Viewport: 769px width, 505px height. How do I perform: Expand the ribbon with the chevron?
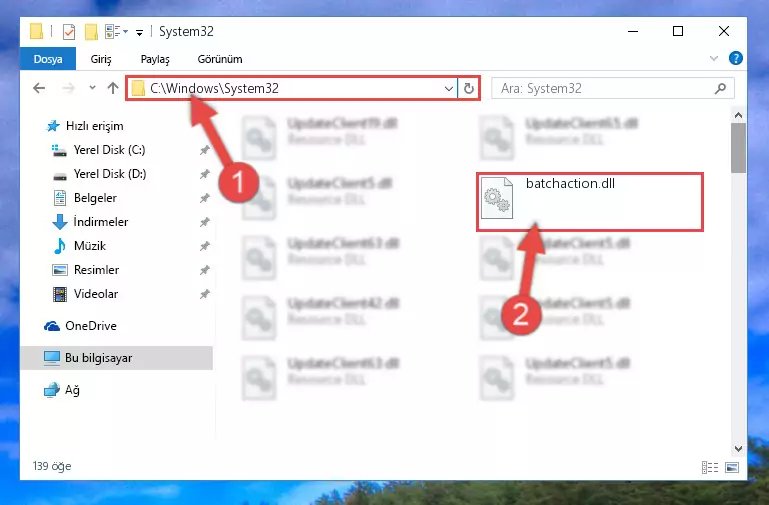pos(714,58)
